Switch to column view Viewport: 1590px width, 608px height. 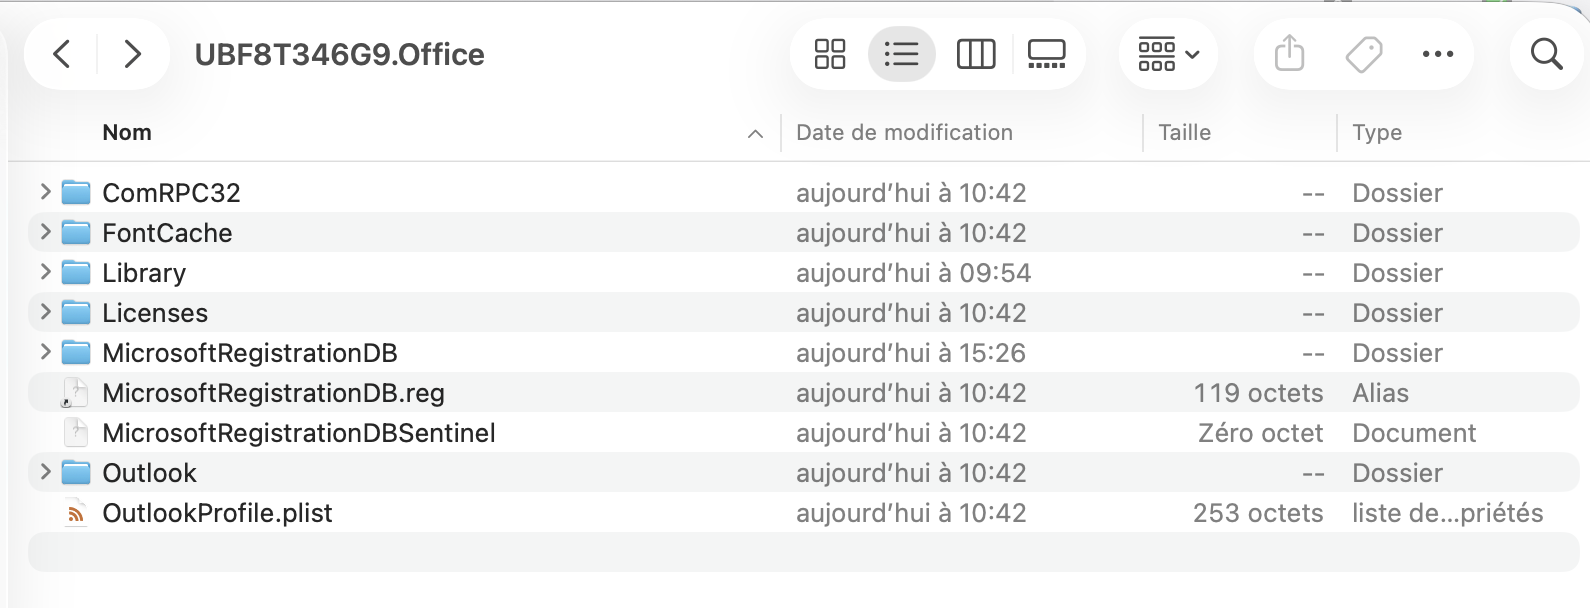click(x=976, y=54)
